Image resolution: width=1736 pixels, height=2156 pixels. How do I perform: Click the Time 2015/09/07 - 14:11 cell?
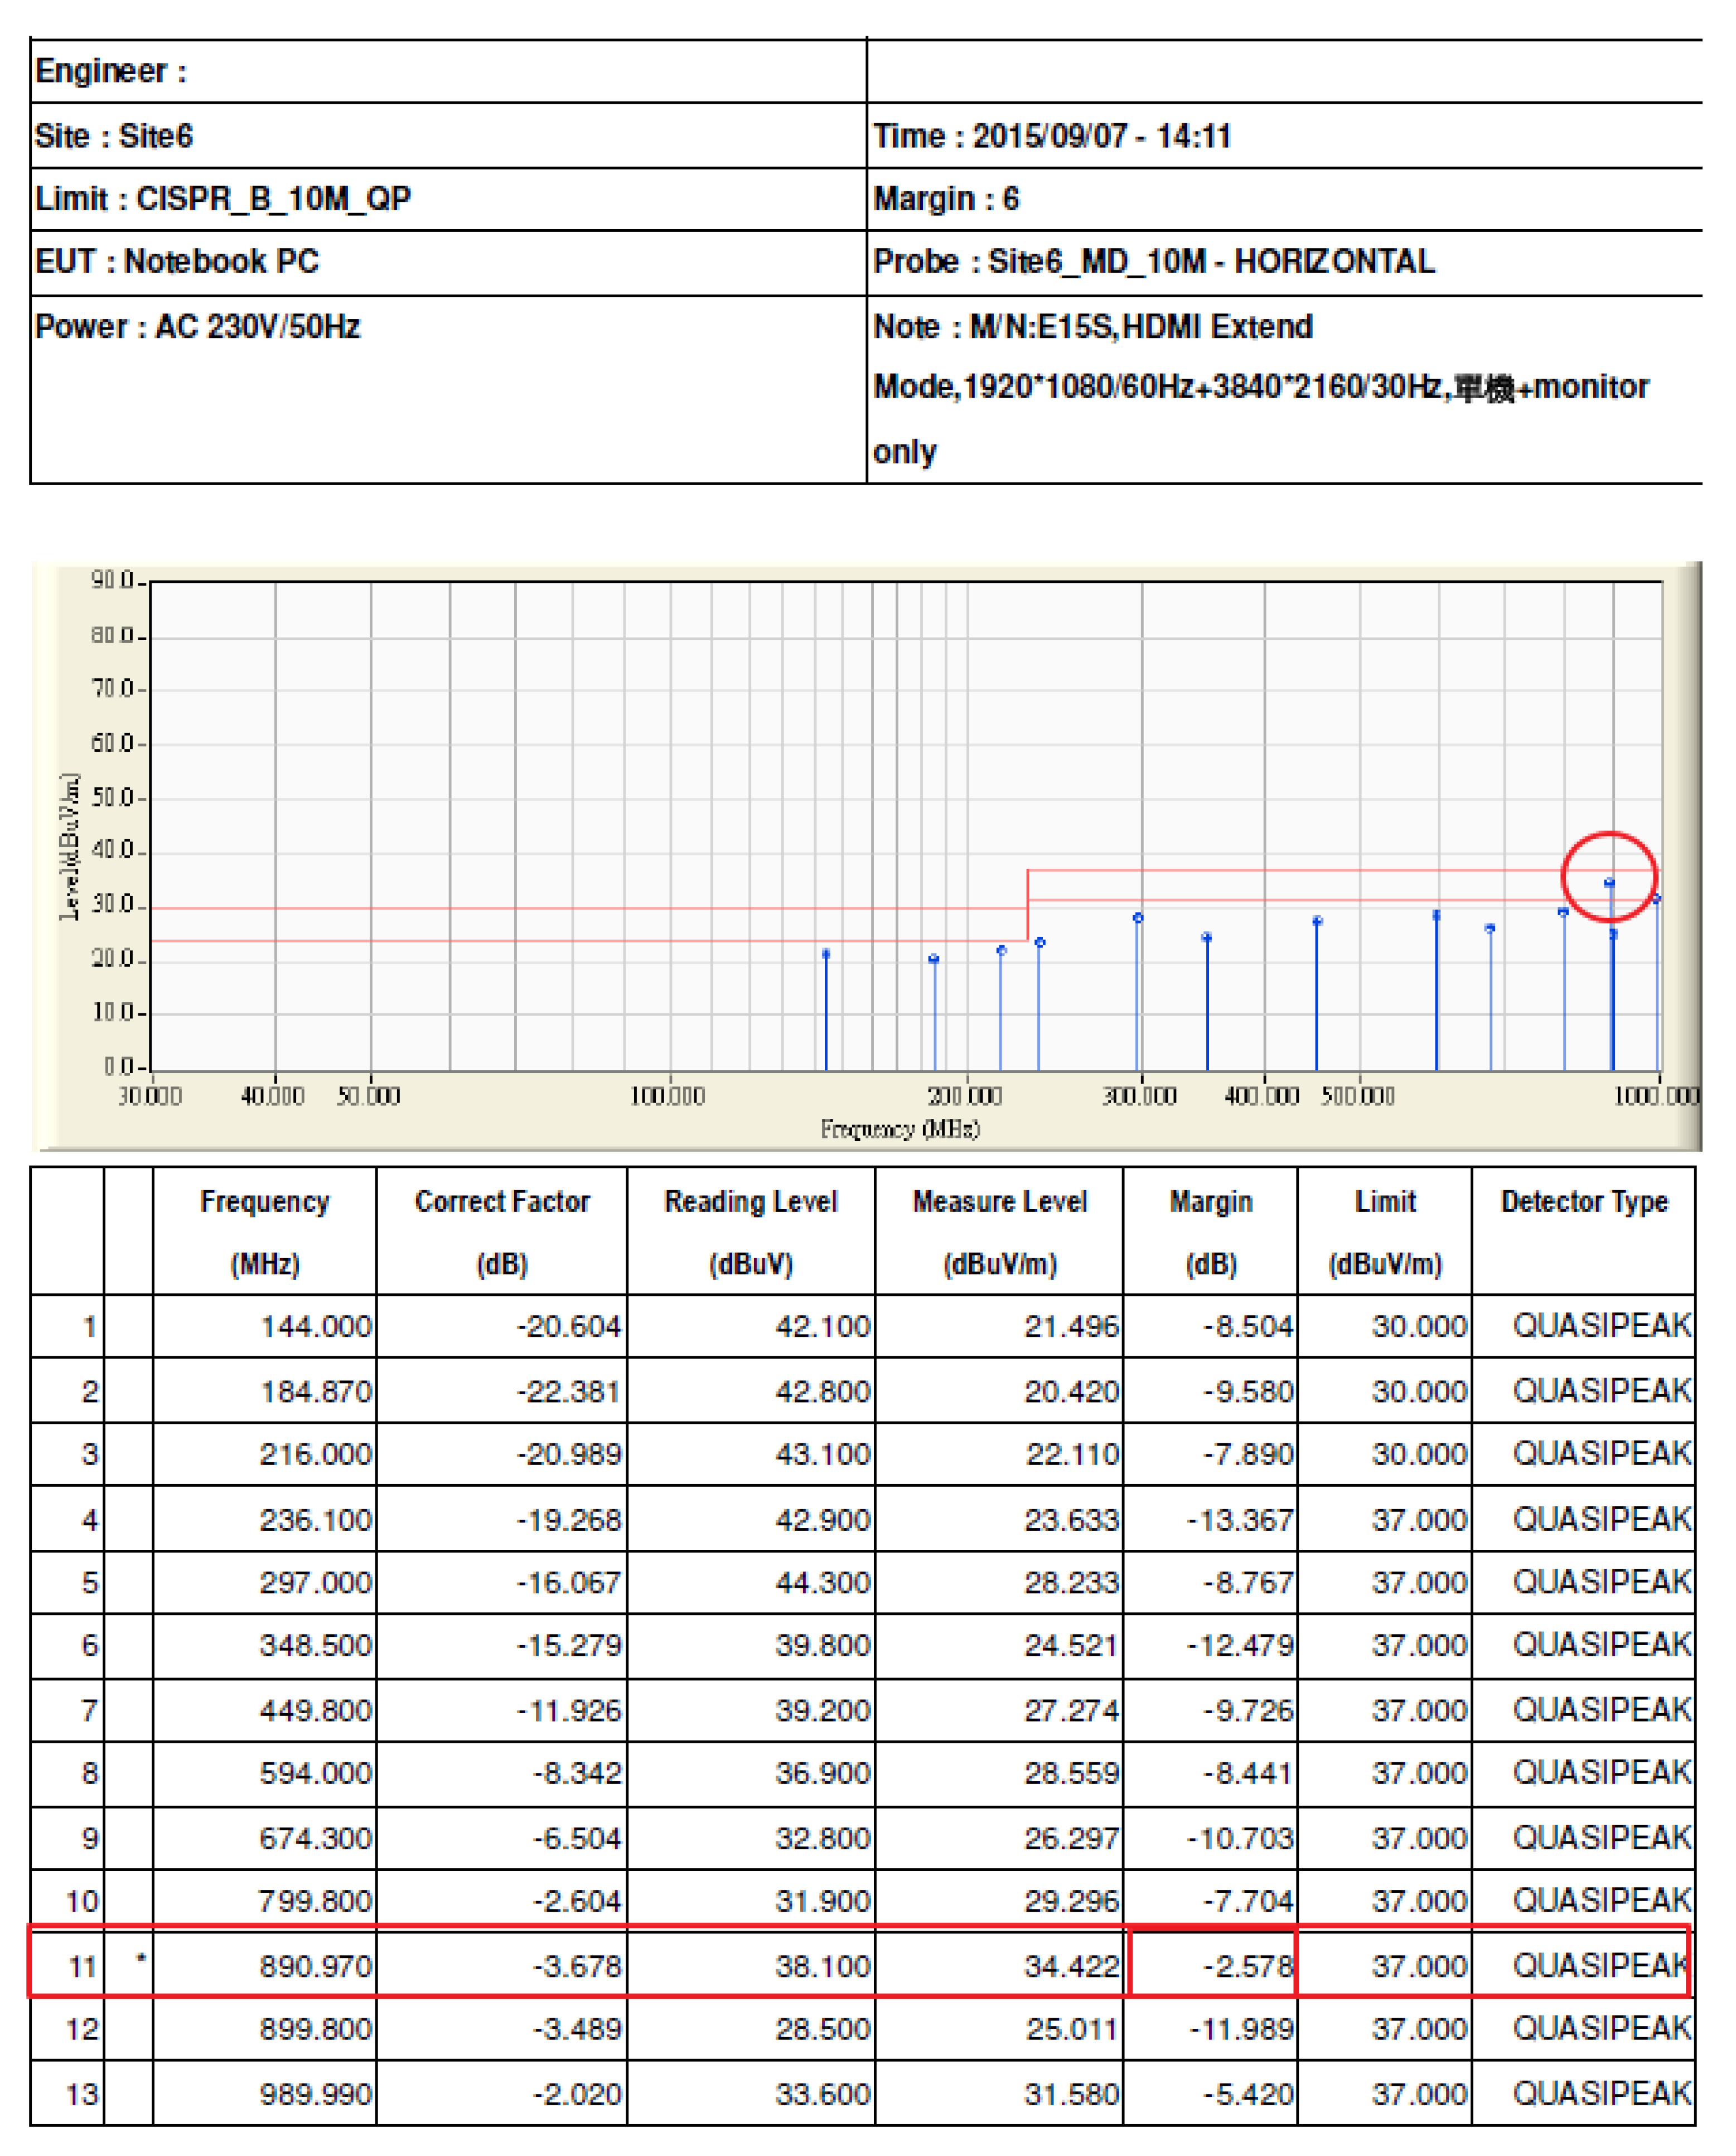(1051, 135)
